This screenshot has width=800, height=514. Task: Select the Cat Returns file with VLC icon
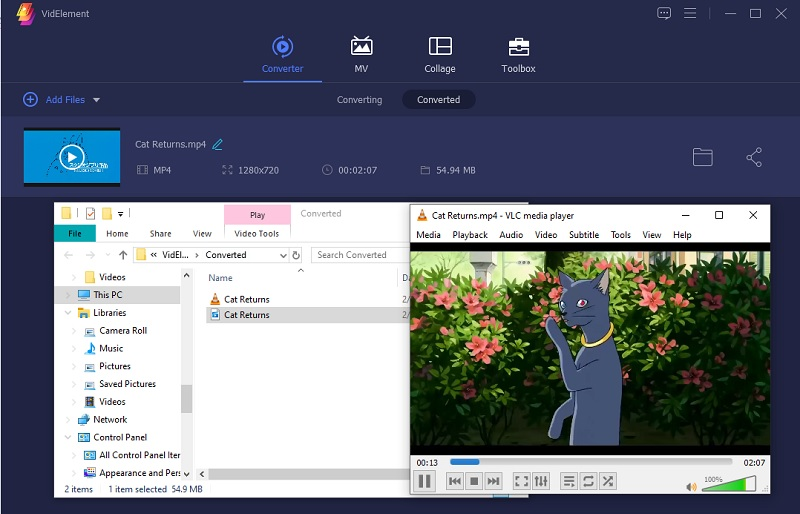pyautogui.click(x=246, y=299)
